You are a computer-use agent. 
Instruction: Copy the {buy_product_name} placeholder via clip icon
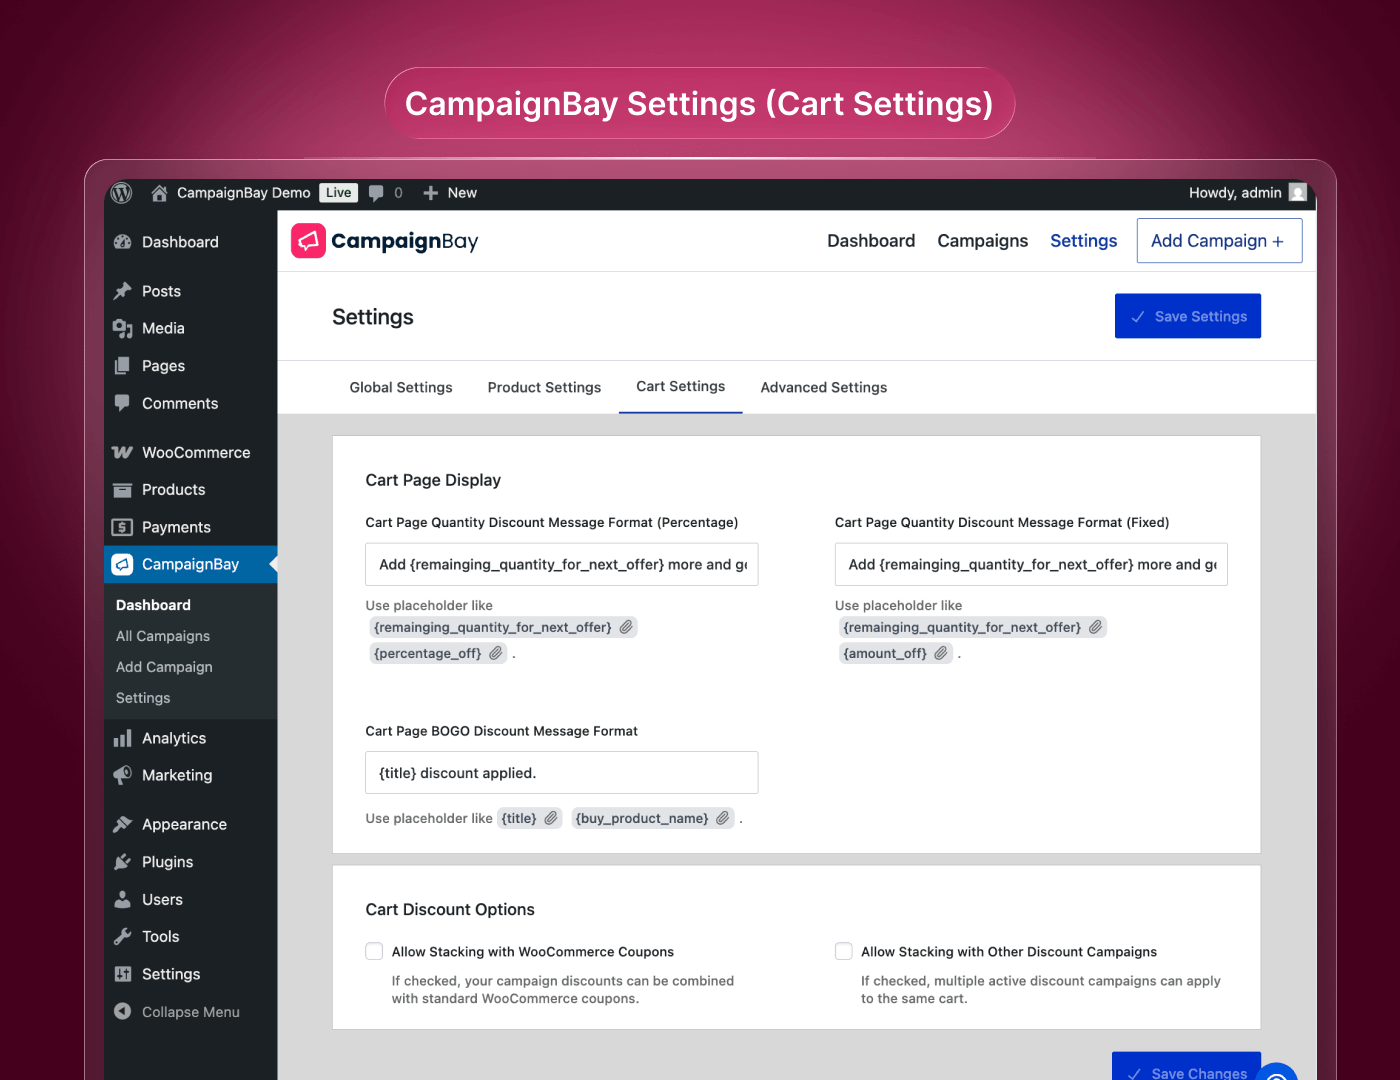723,818
